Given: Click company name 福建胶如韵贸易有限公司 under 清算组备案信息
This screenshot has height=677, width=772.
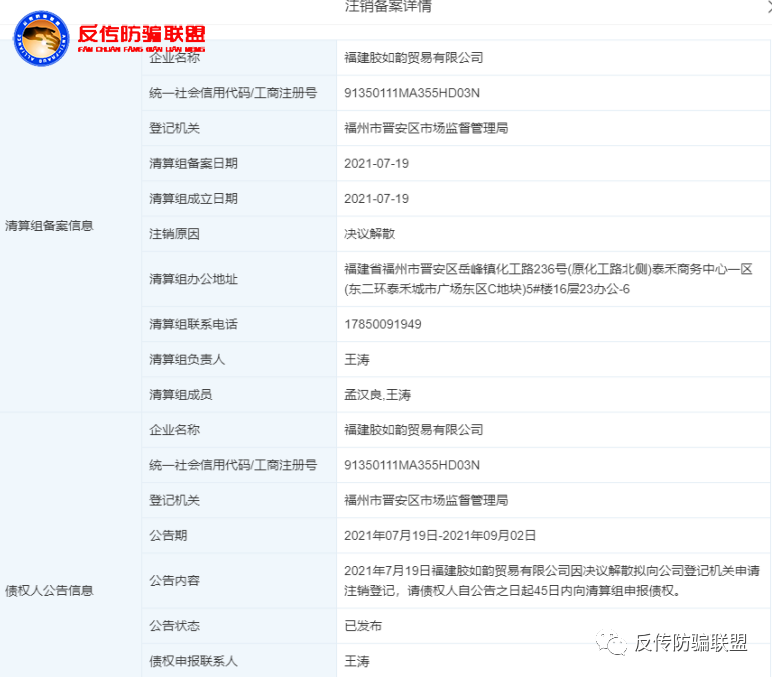Looking at the screenshot, I should coord(414,58).
